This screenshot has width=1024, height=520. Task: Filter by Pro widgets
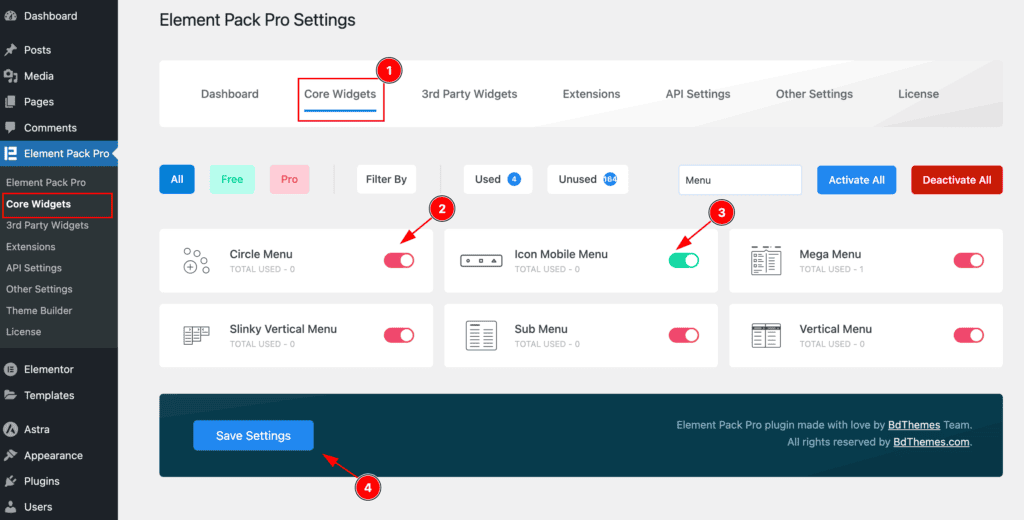(x=289, y=179)
